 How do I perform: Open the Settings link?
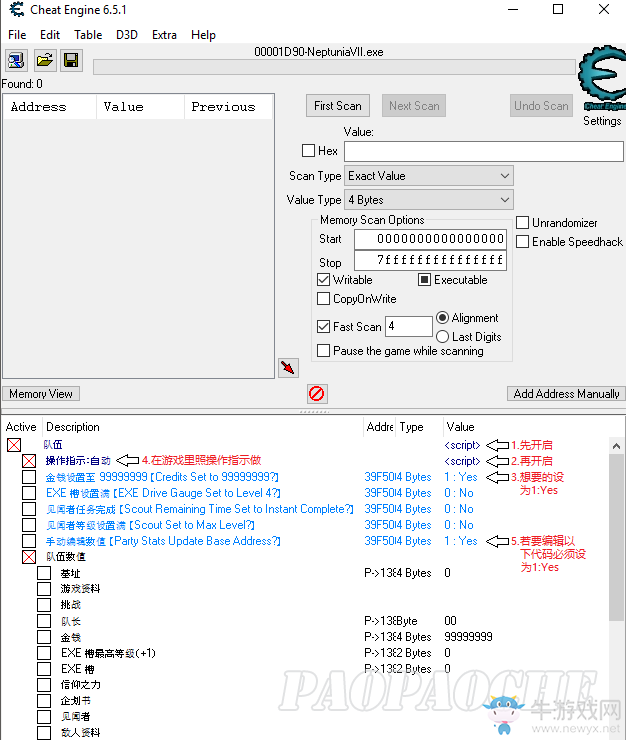(x=602, y=121)
